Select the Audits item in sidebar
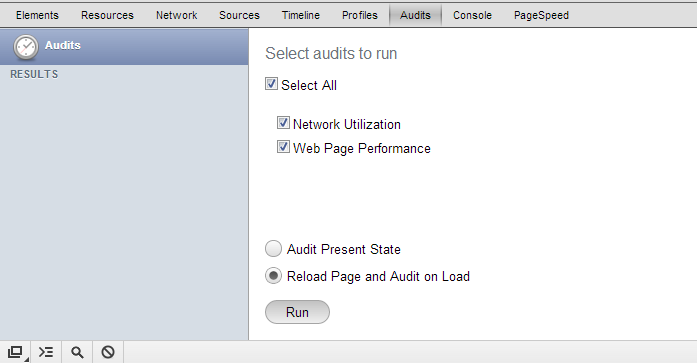This screenshot has width=697, height=363. tap(124, 47)
